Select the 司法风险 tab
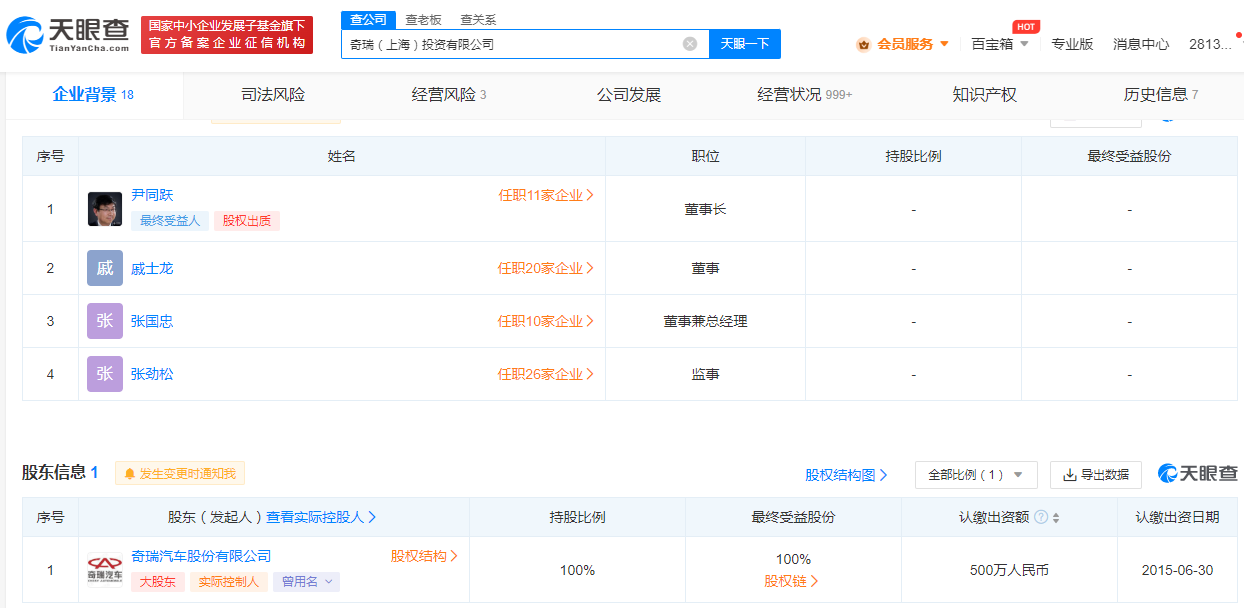This screenshot has height=608, width=1244. point(273,95)
